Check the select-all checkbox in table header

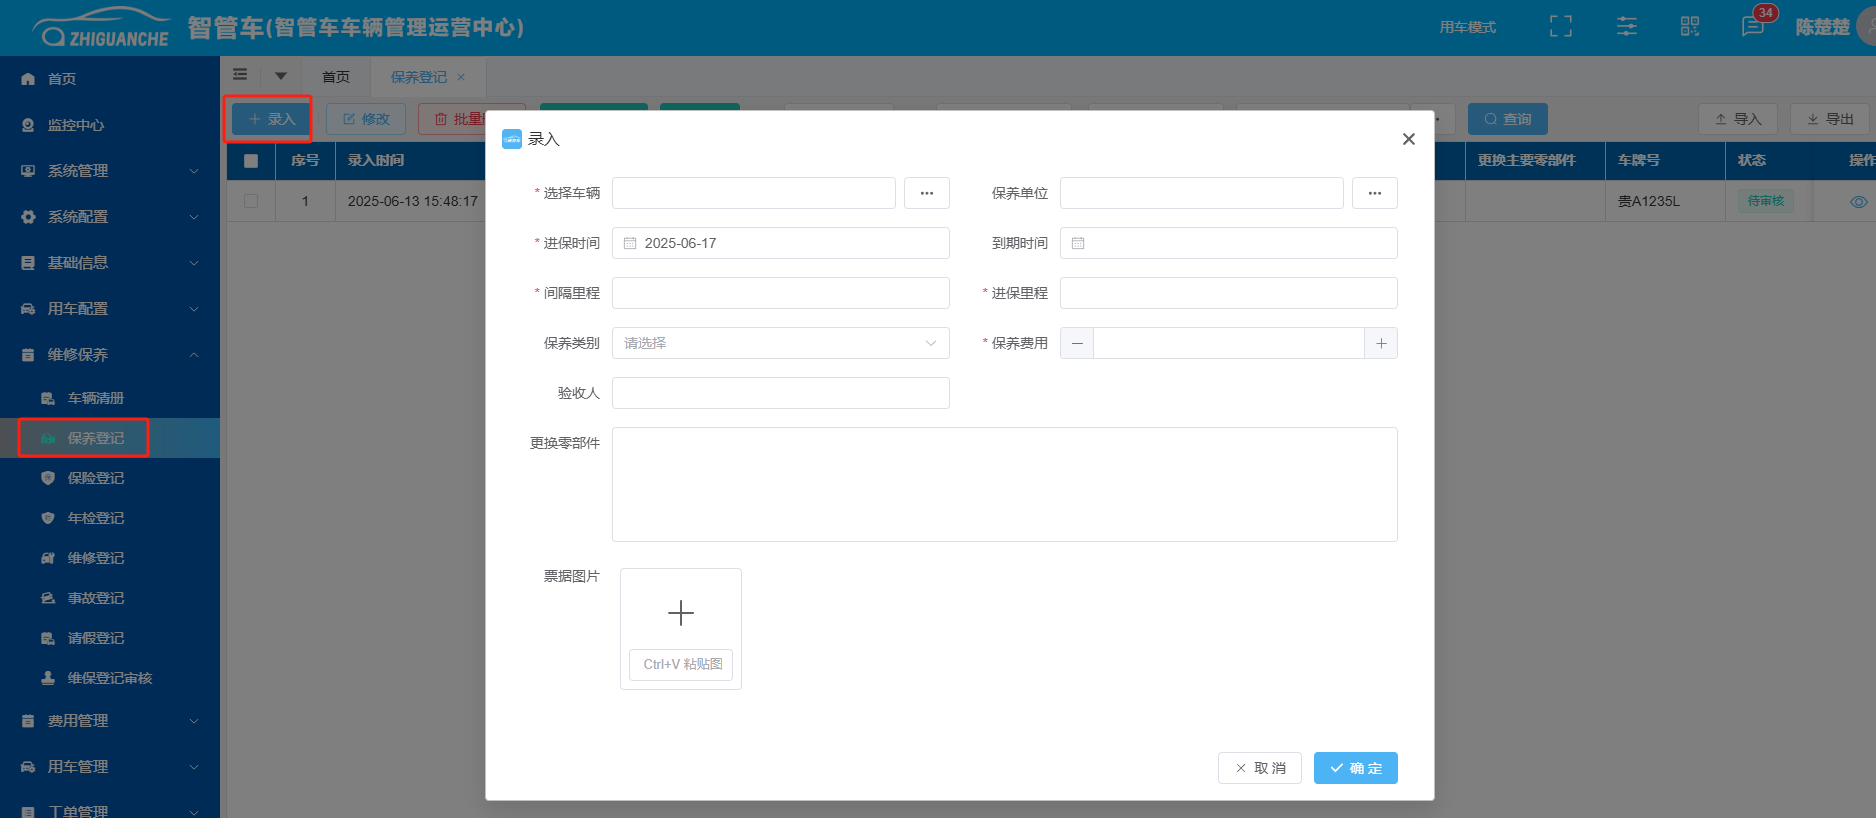[x=251, y=160]
